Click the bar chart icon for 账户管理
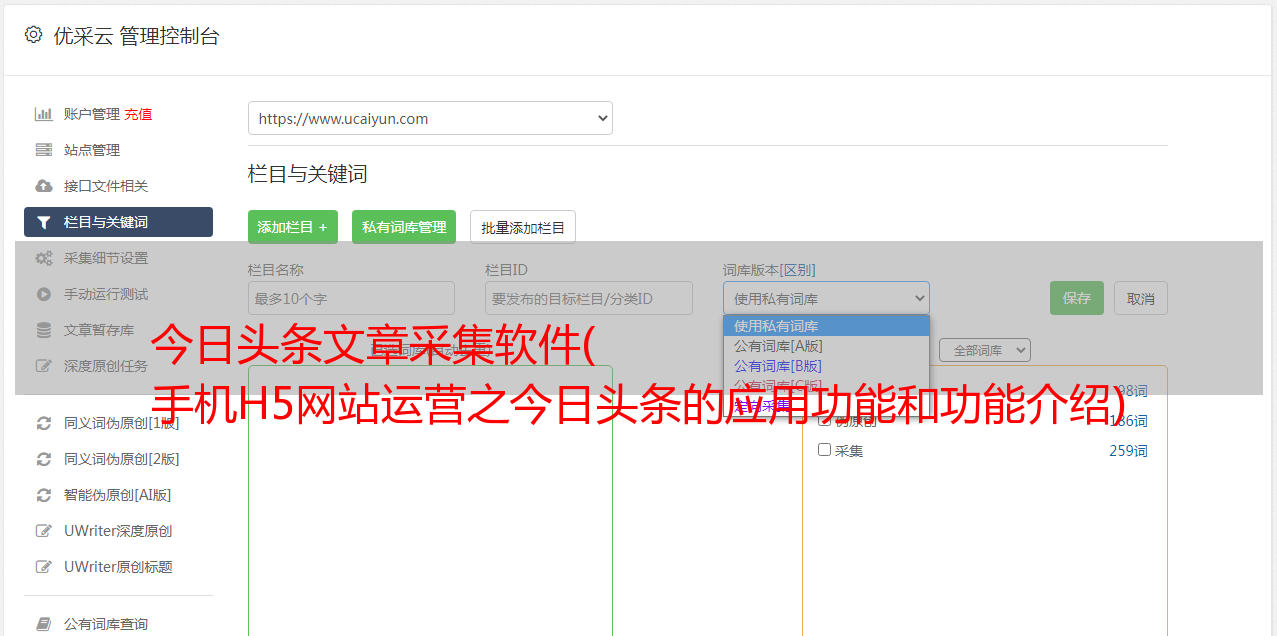Screen dimensions: 1277x636 click(x=44, y=114)
